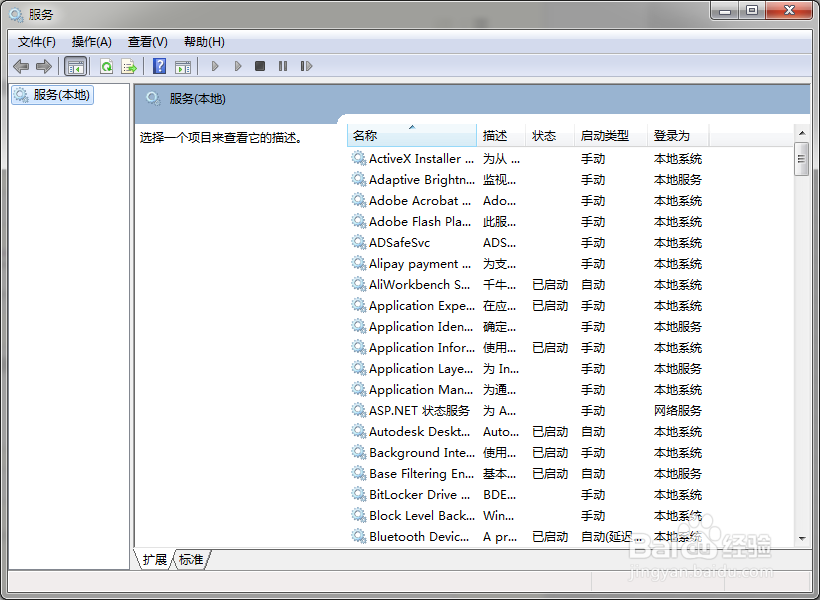Refresh the services list using refresh icon
The image size is (820, 600).
pyautogui.click(x=107, y=66)
